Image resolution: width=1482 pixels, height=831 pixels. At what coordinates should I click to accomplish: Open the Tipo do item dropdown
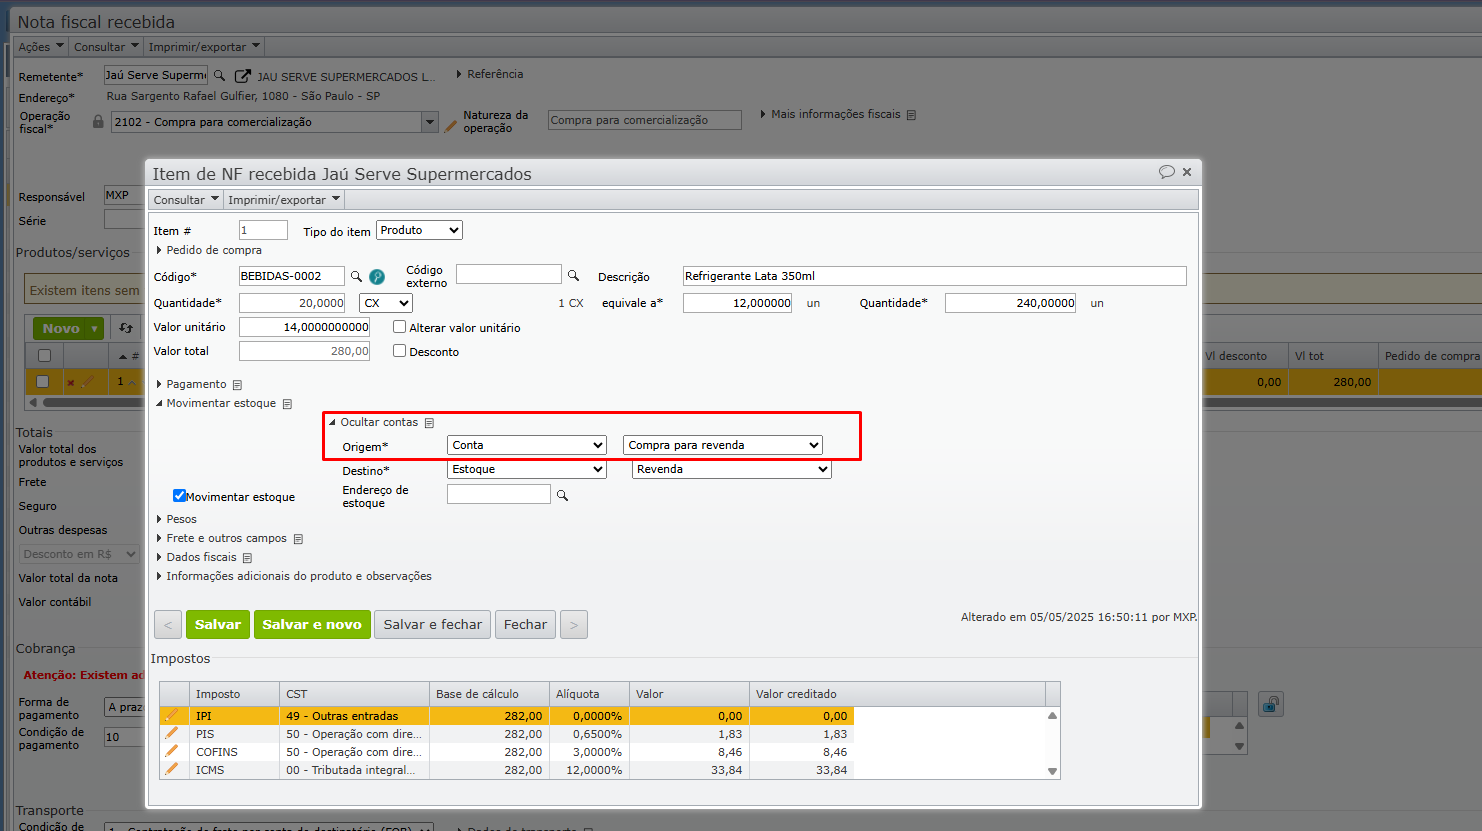click(419, 230)
